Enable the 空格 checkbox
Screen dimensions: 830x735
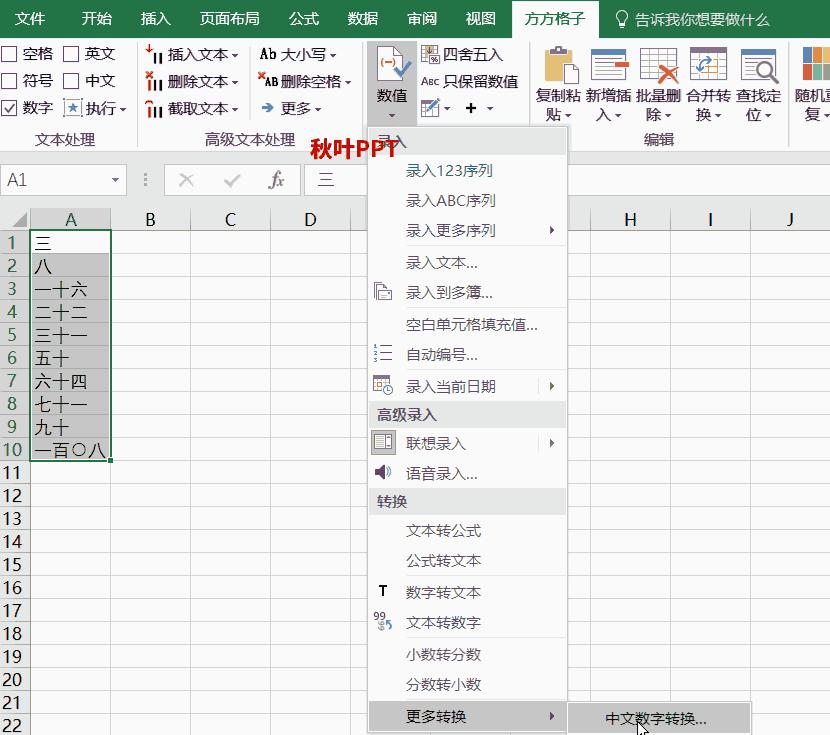tap(9, 53)
